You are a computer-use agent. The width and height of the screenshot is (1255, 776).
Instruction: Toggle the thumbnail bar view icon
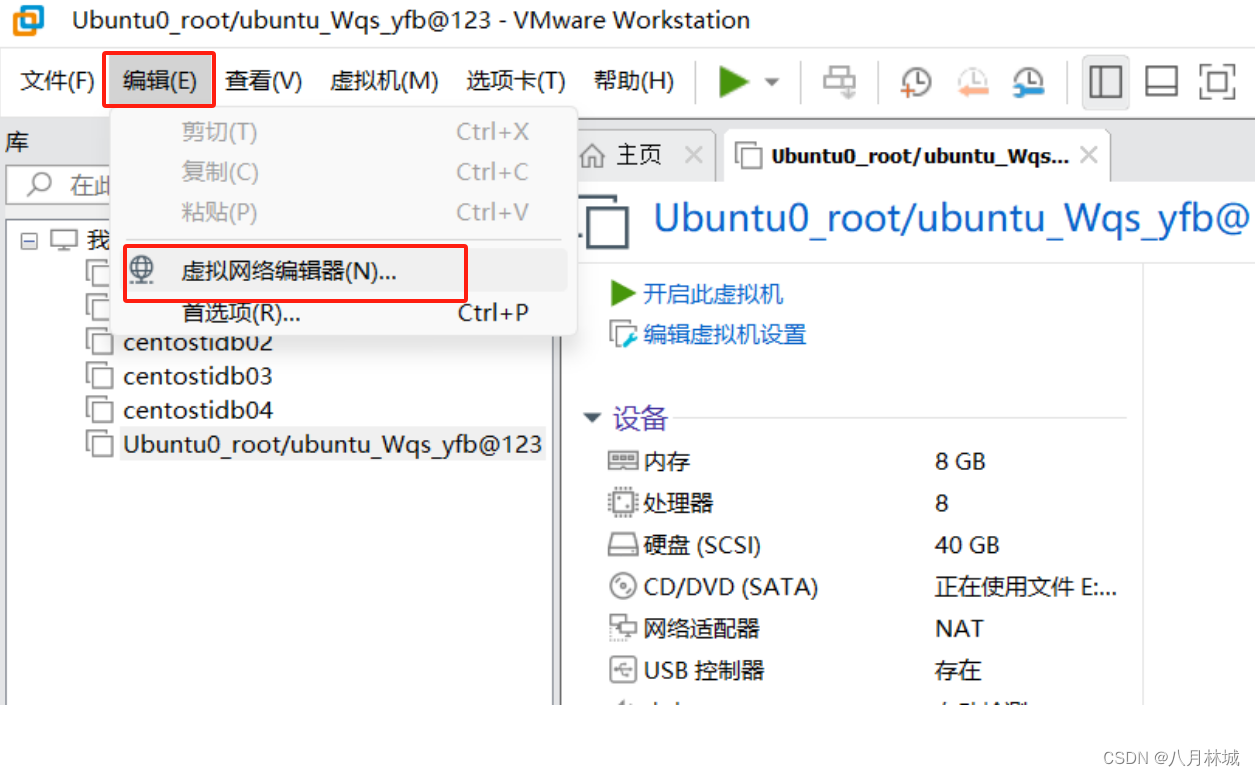tap(1161, 82)
